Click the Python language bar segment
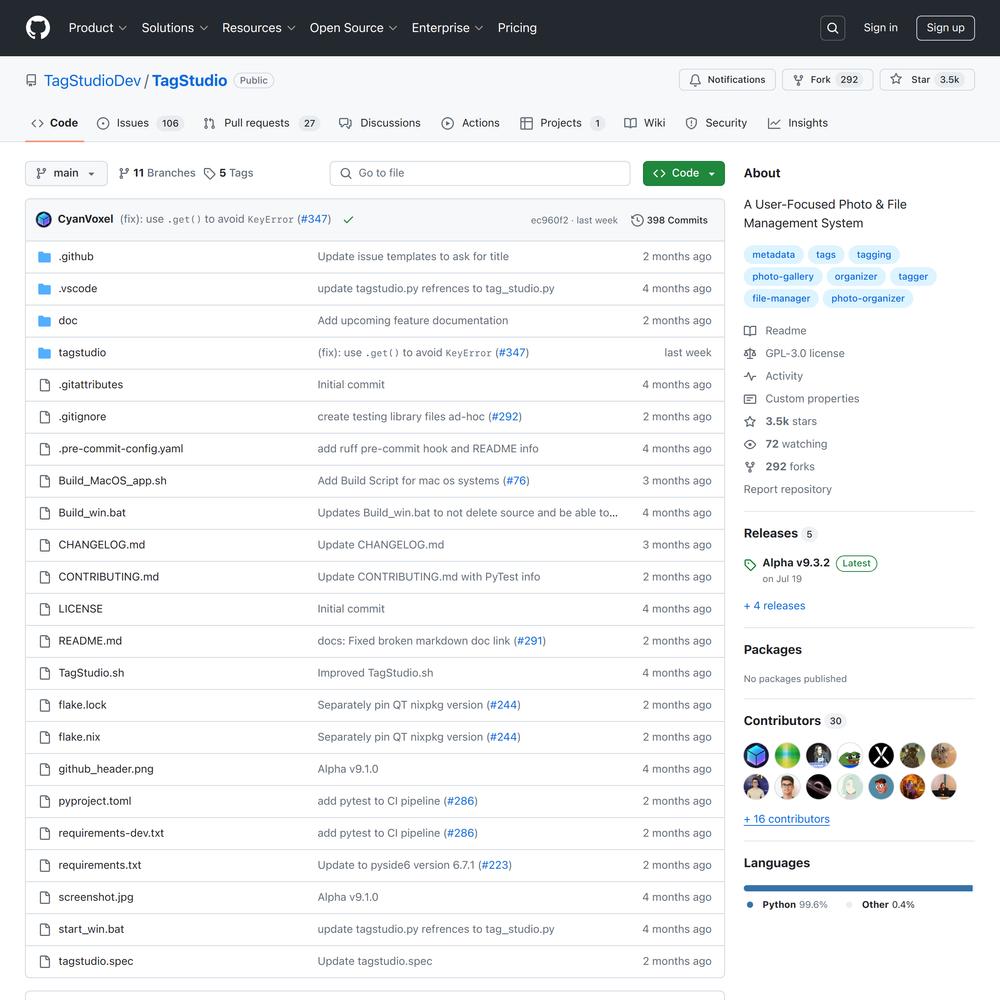 click(x=857, y=888)
